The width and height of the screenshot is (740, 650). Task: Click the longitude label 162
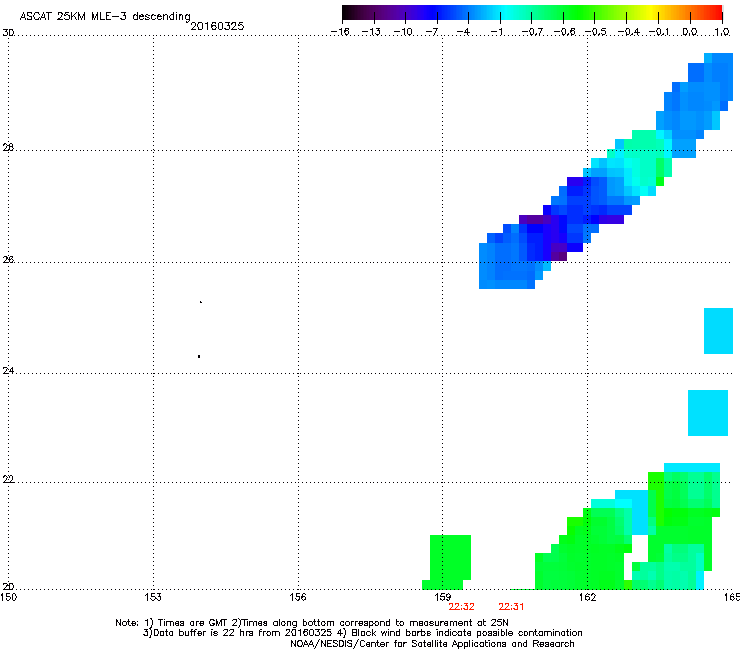click(x=587, y=597)
